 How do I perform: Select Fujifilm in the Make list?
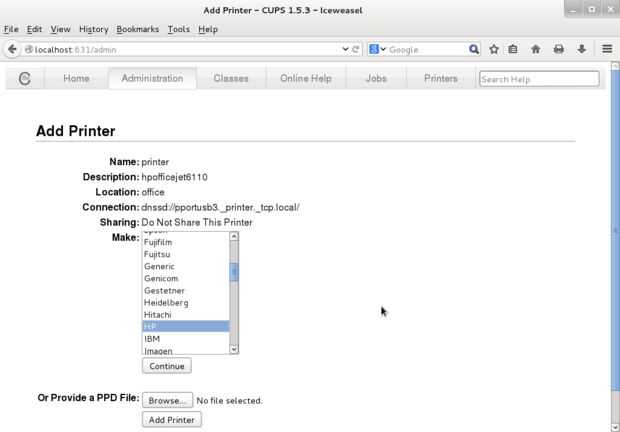point(185,242)
